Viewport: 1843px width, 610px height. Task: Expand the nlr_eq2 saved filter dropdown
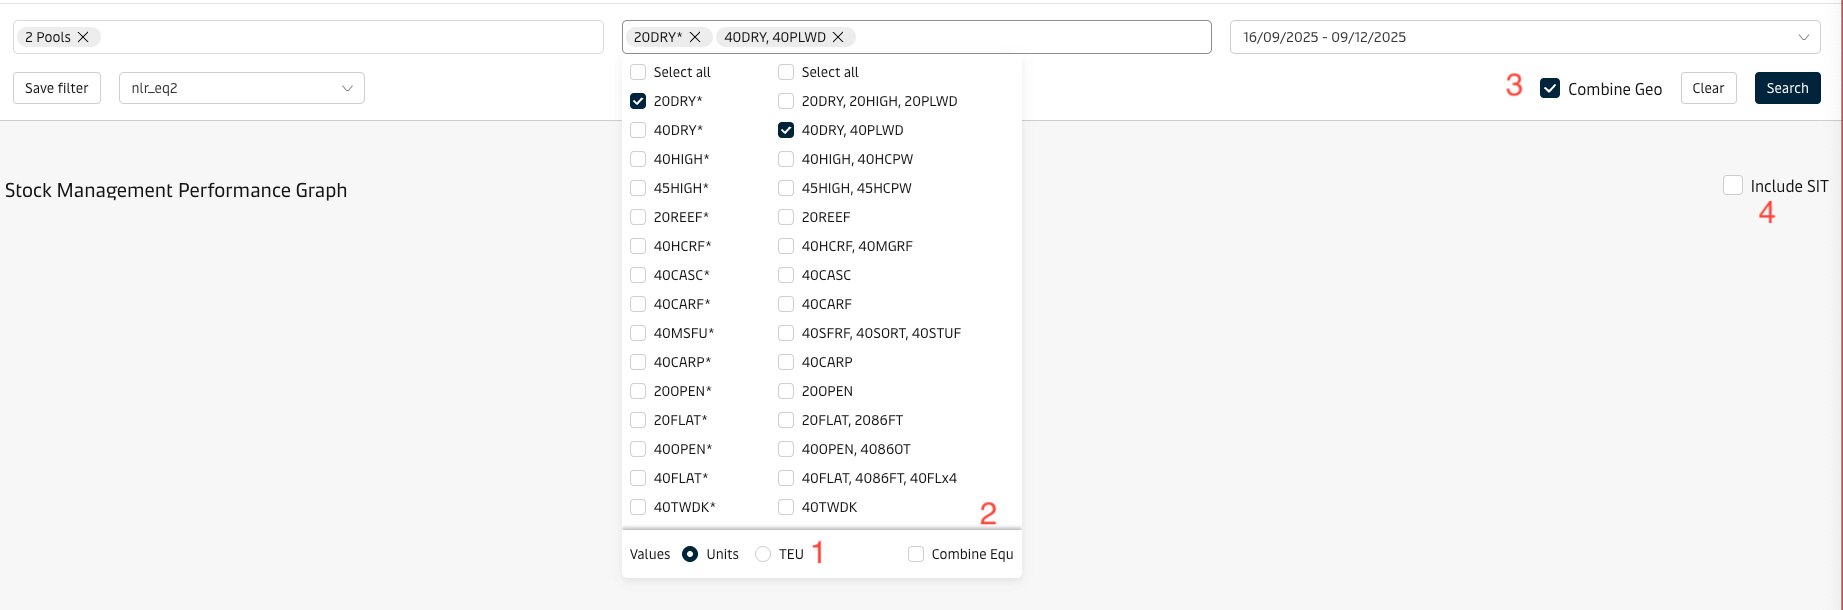click(347, 88)
